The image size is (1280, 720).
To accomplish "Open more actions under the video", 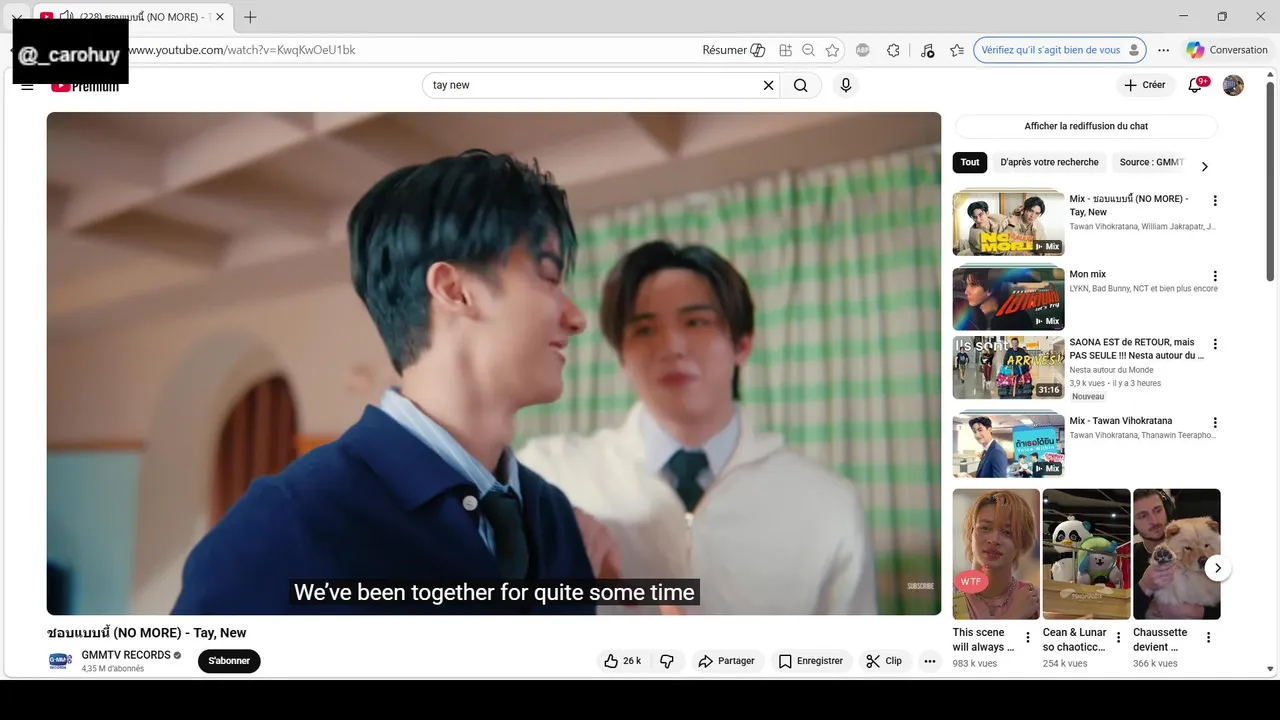I will (x=930, y=661).
